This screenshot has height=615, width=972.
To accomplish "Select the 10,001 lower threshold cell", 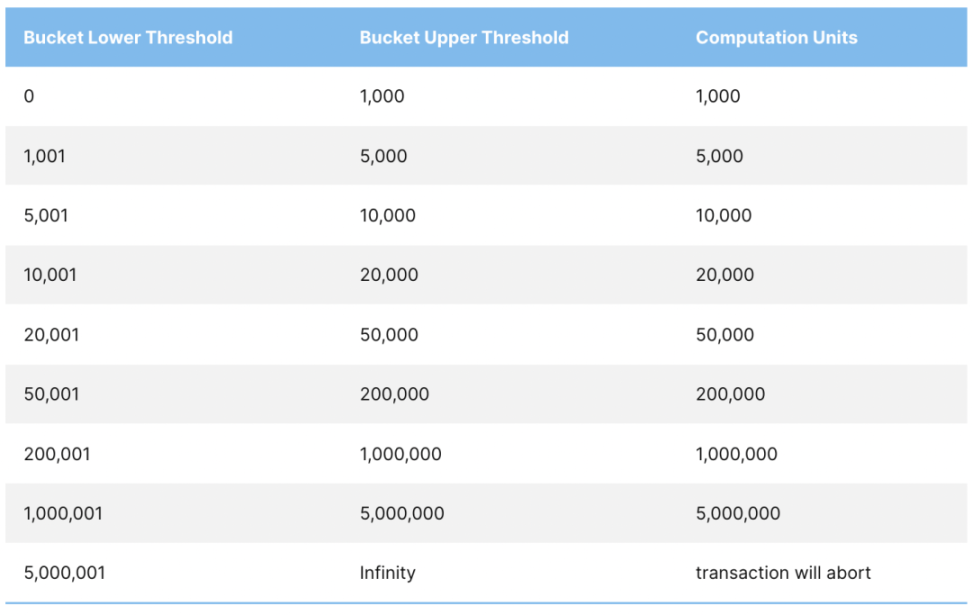I will 50,275.
